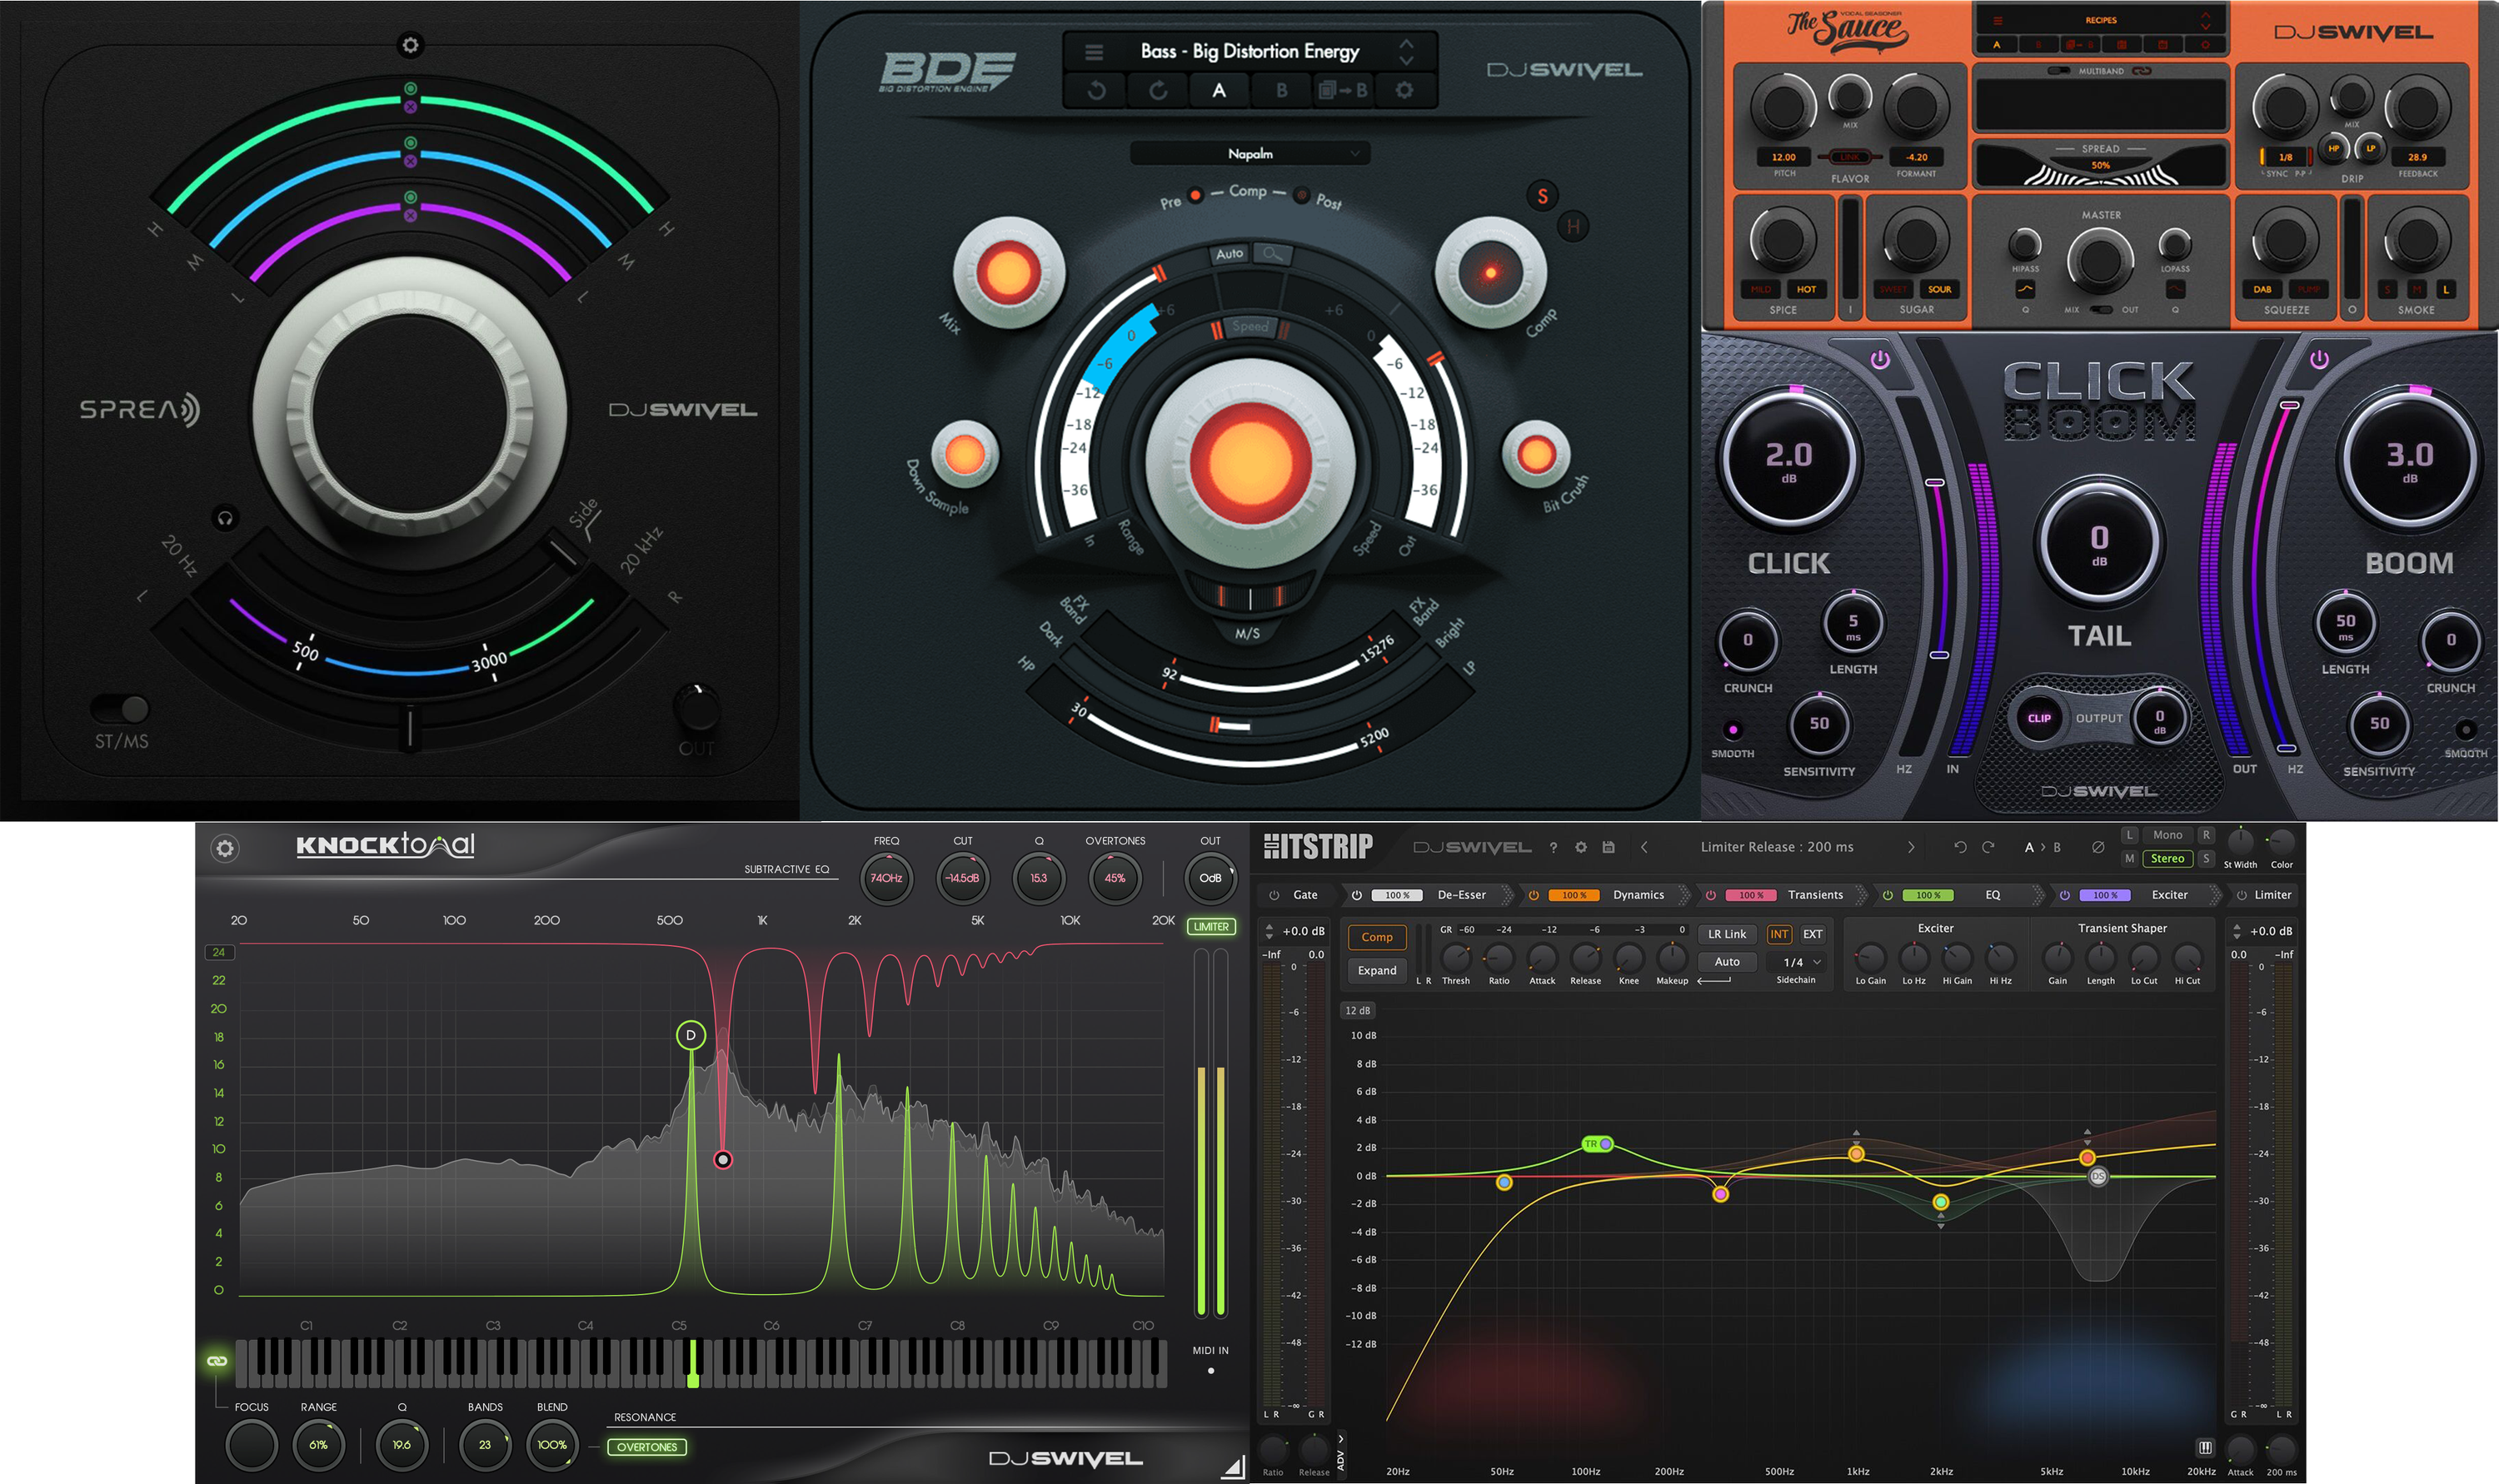Image resolution: width=2499 pixels, height=1484 pixels.
Task: Switch to the Transients section in HITSTRIP
Action: (x=1815, y=895)
